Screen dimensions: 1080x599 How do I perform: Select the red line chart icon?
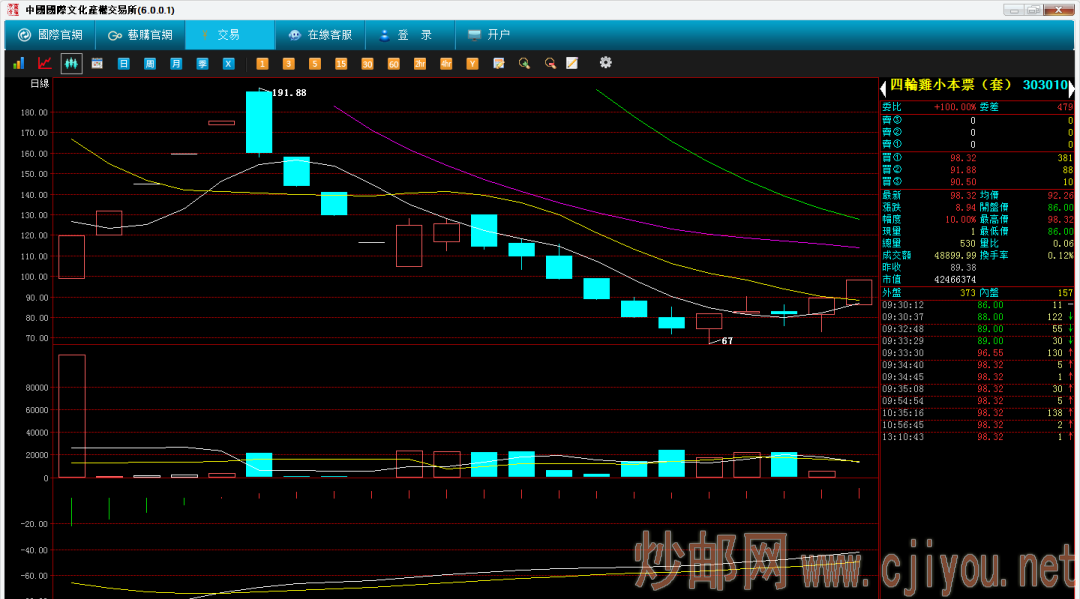pyautogui.click(x=45, y=63)
